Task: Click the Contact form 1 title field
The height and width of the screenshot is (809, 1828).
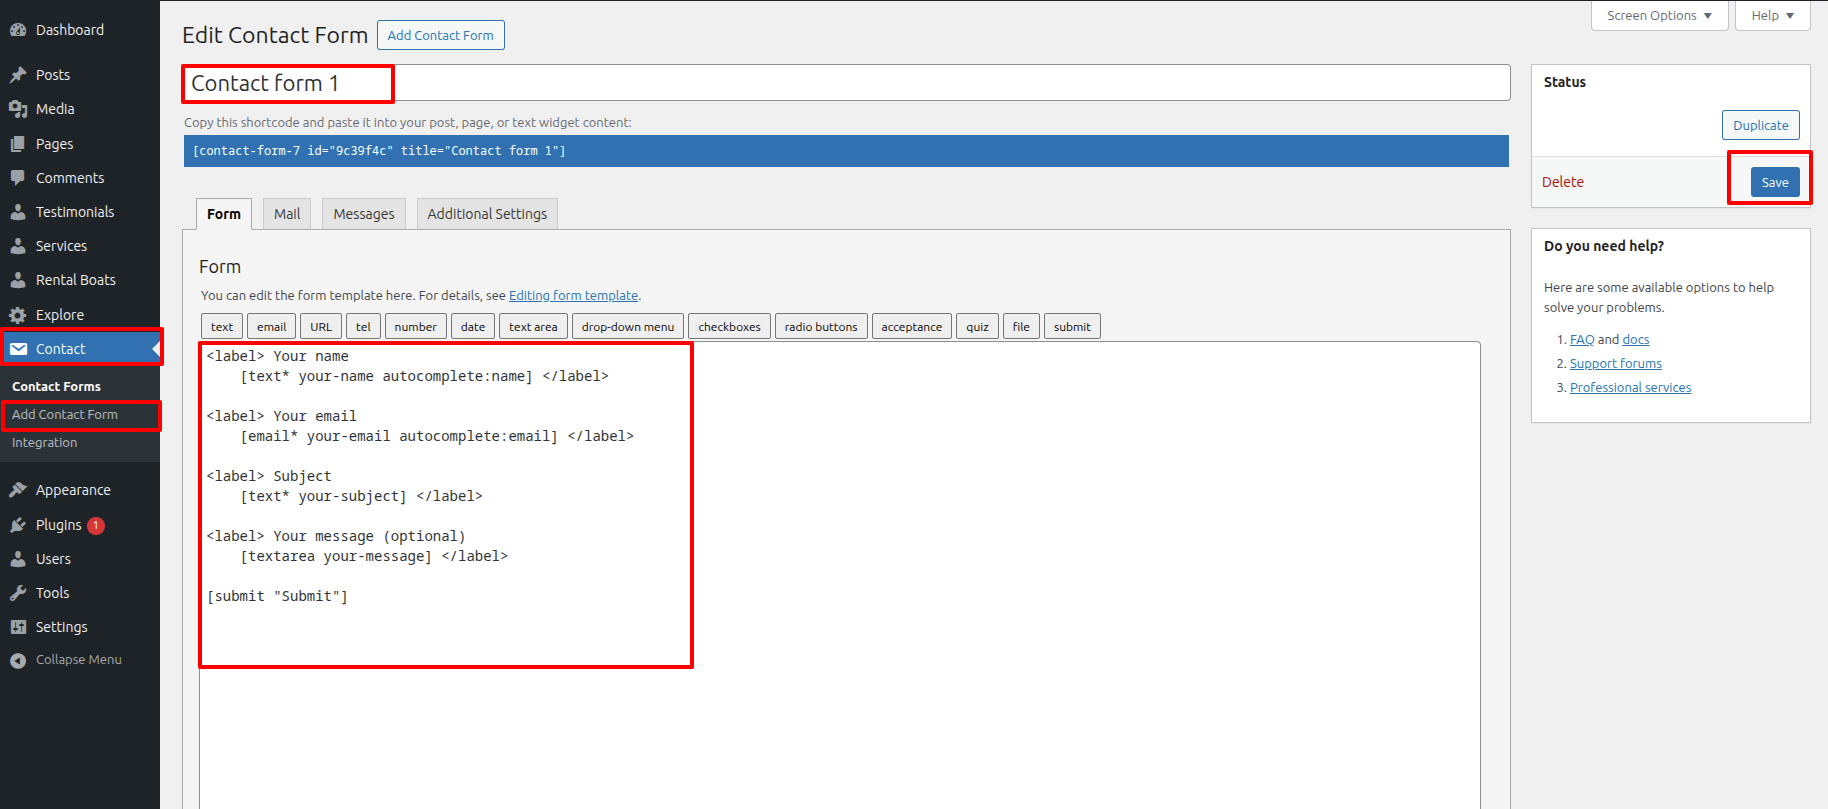Action: tap(845, 83)
